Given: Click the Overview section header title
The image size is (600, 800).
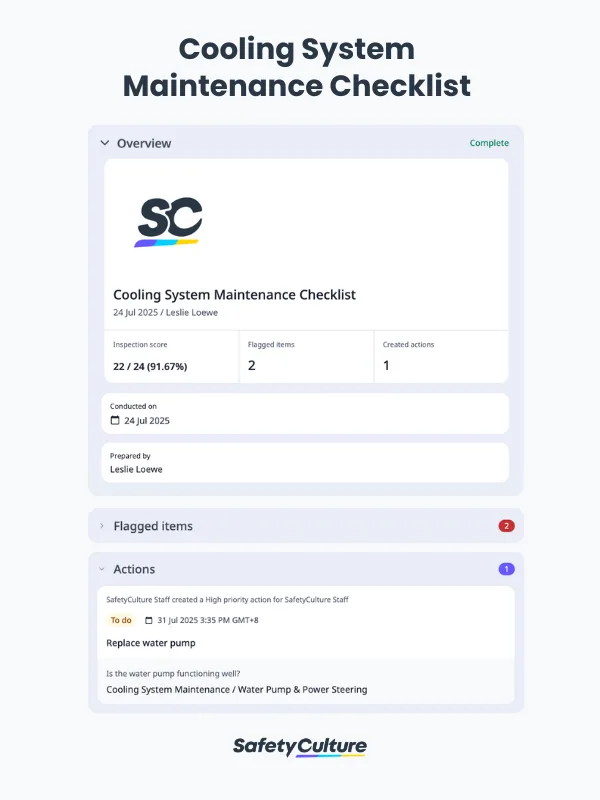Looking at the screenshot, I should pos(144,143).
